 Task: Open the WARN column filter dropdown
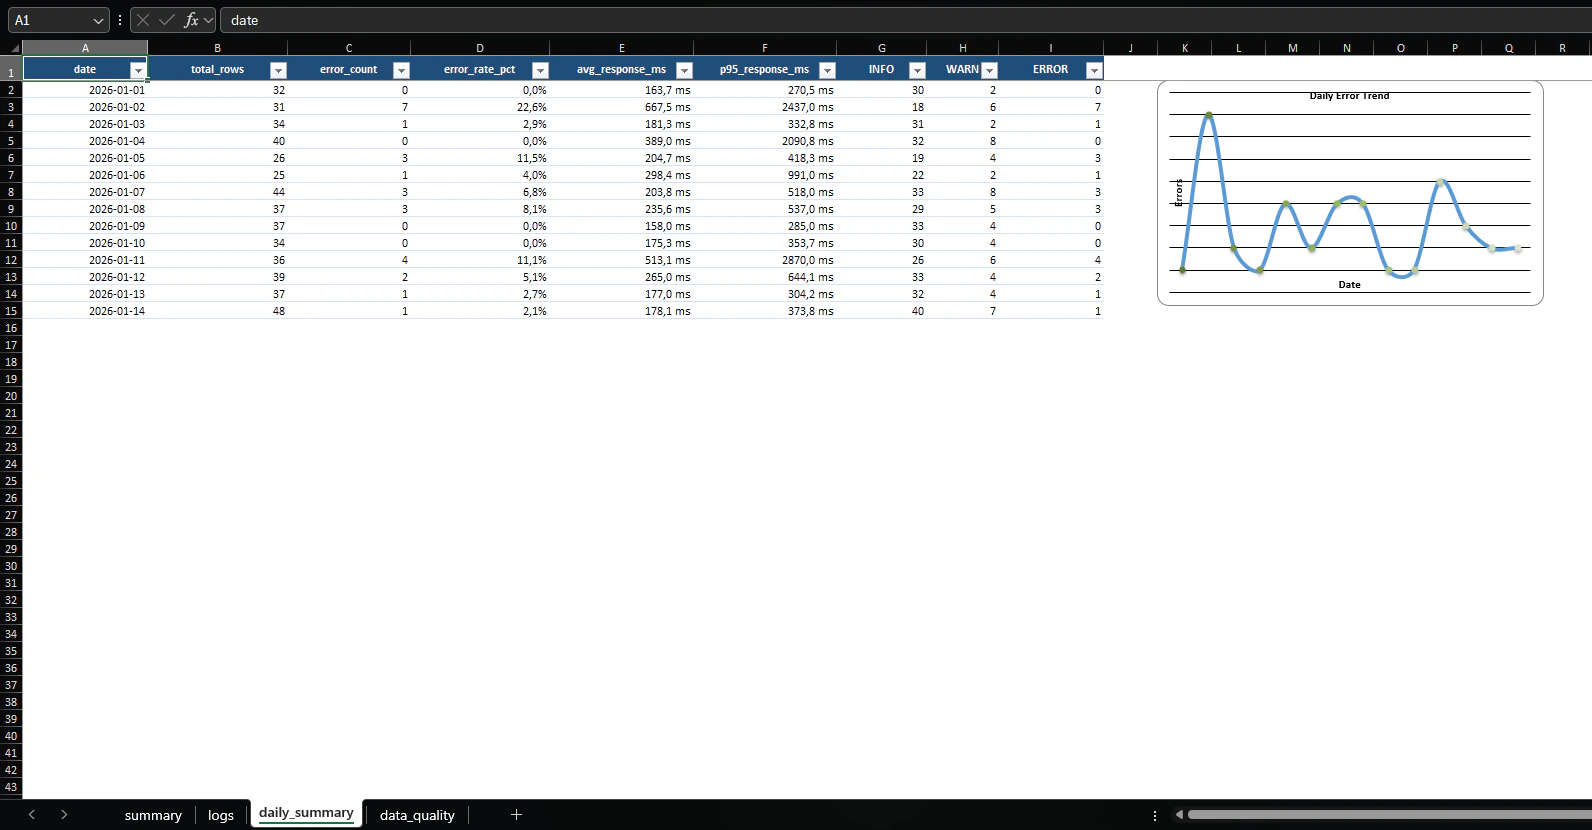click(x=989, y=70)
